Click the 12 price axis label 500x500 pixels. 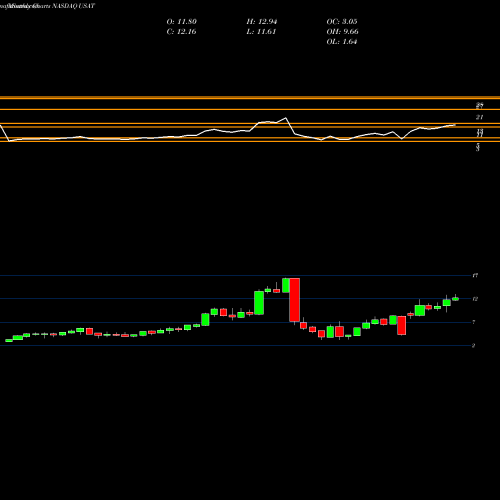click(x=475, y=299)
